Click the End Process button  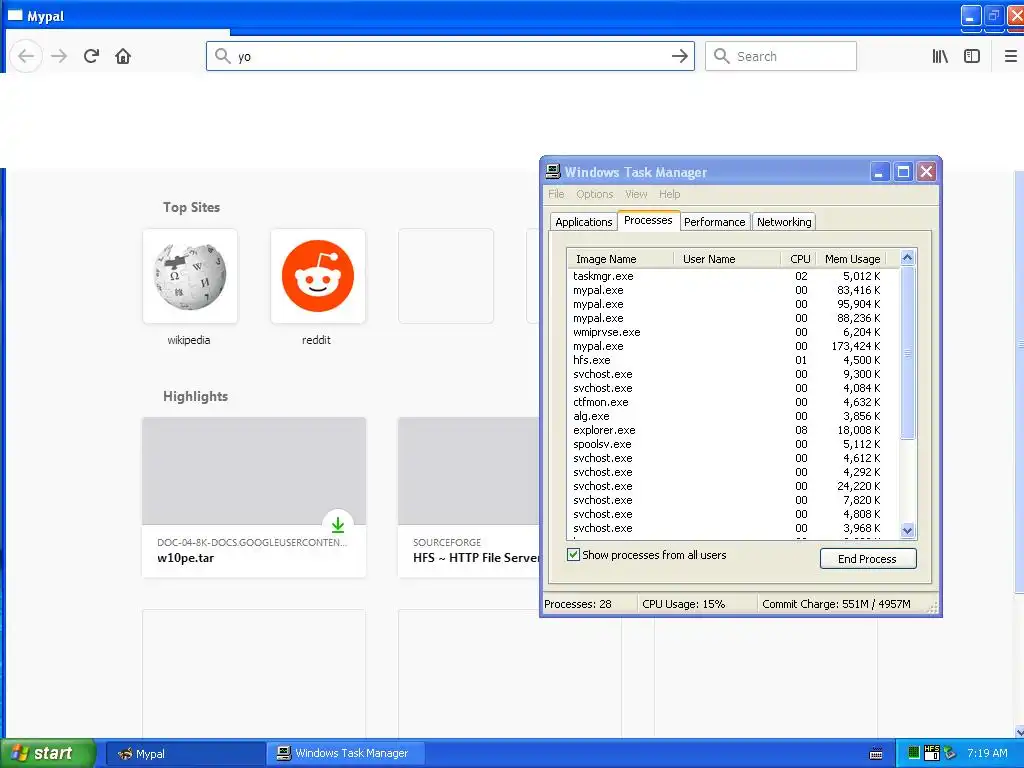click(x=868, y=559)
